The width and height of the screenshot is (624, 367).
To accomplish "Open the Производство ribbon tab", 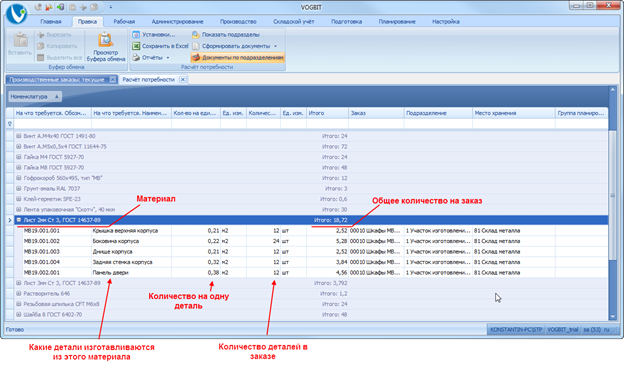I will pos(238,21).
